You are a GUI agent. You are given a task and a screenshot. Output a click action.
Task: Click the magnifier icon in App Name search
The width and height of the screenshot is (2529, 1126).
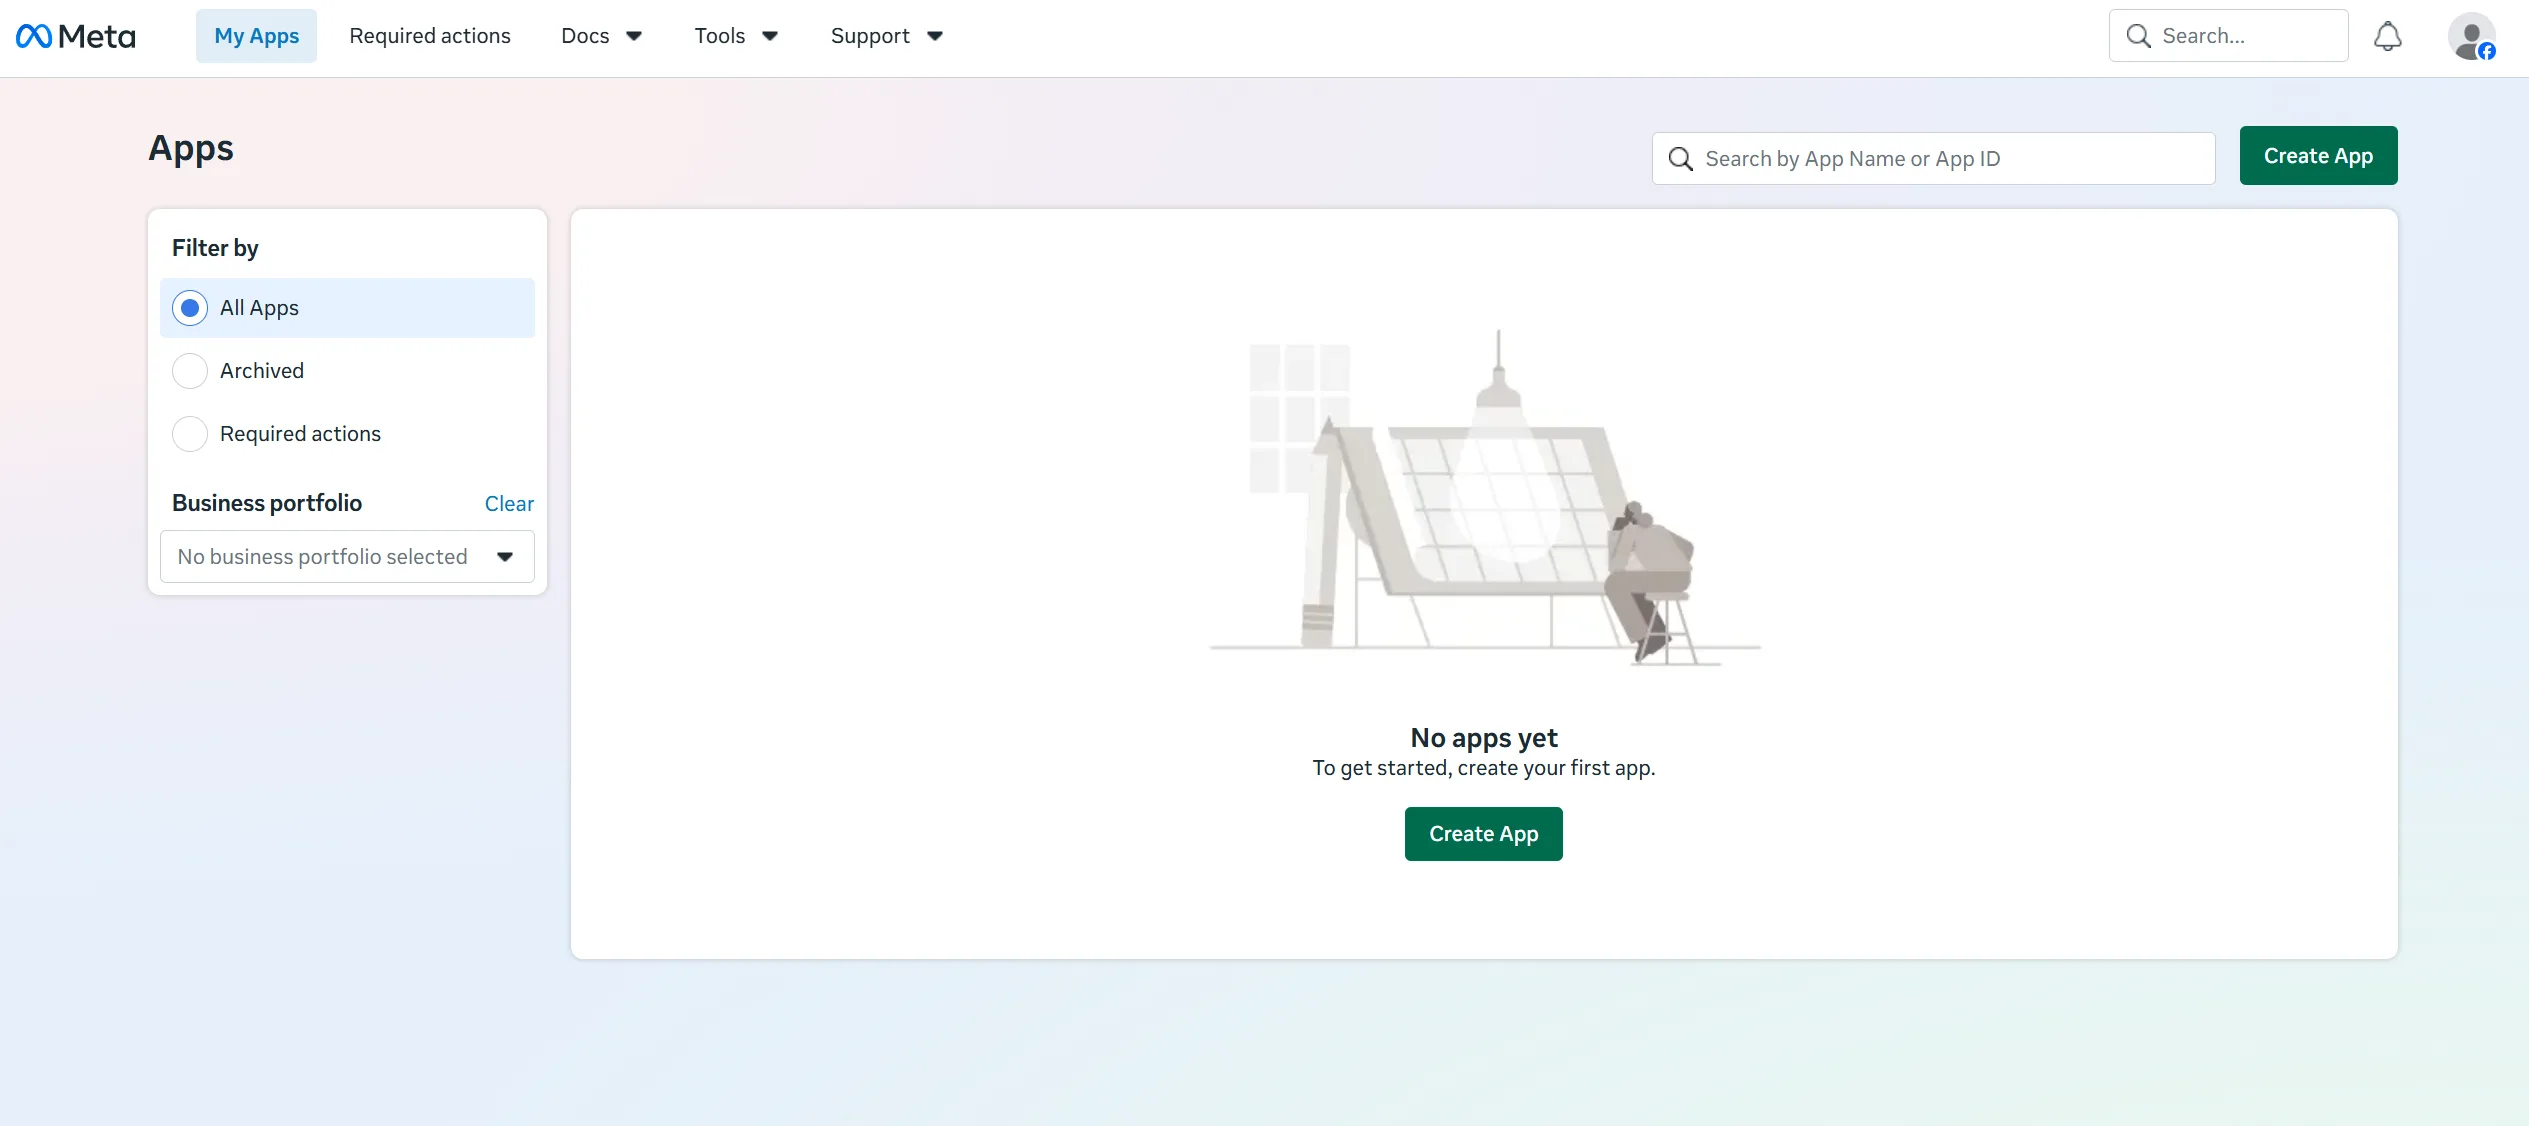coord(1680,159)
